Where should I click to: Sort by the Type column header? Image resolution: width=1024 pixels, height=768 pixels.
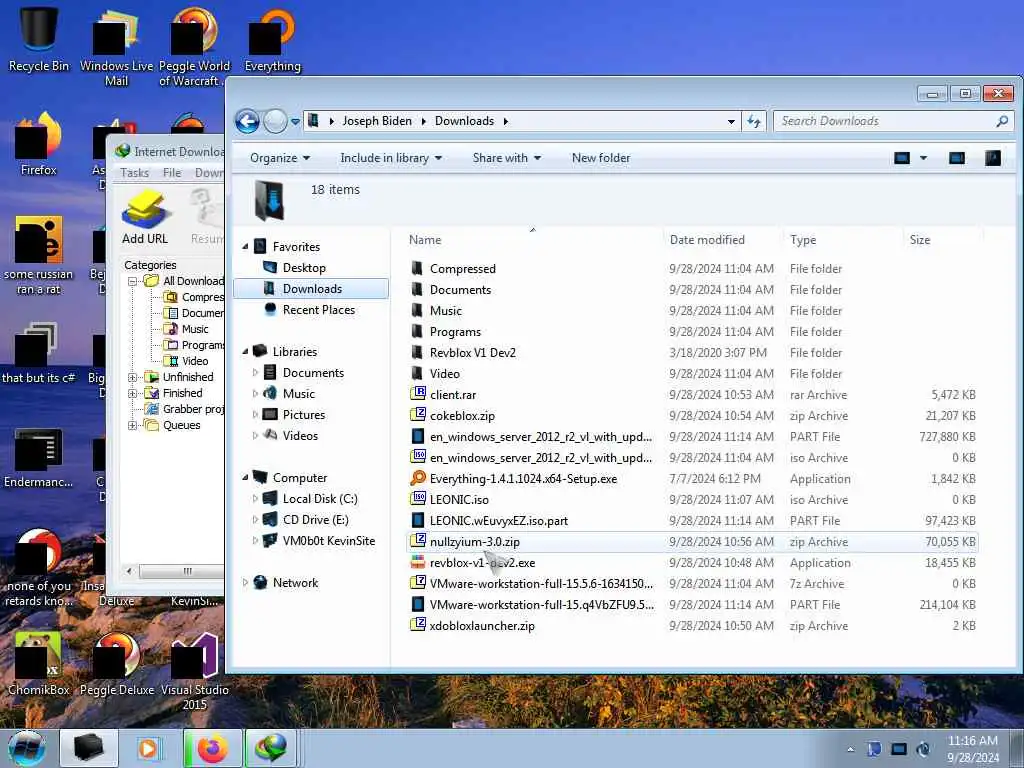842,240
